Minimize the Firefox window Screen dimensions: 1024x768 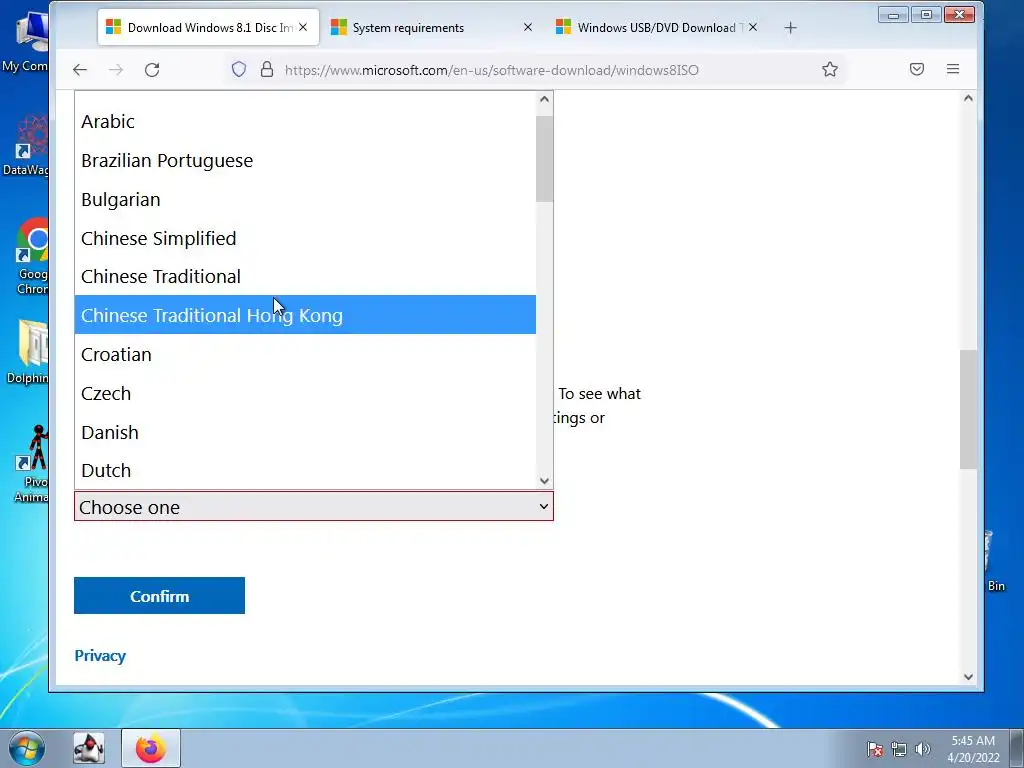[893, 14]
